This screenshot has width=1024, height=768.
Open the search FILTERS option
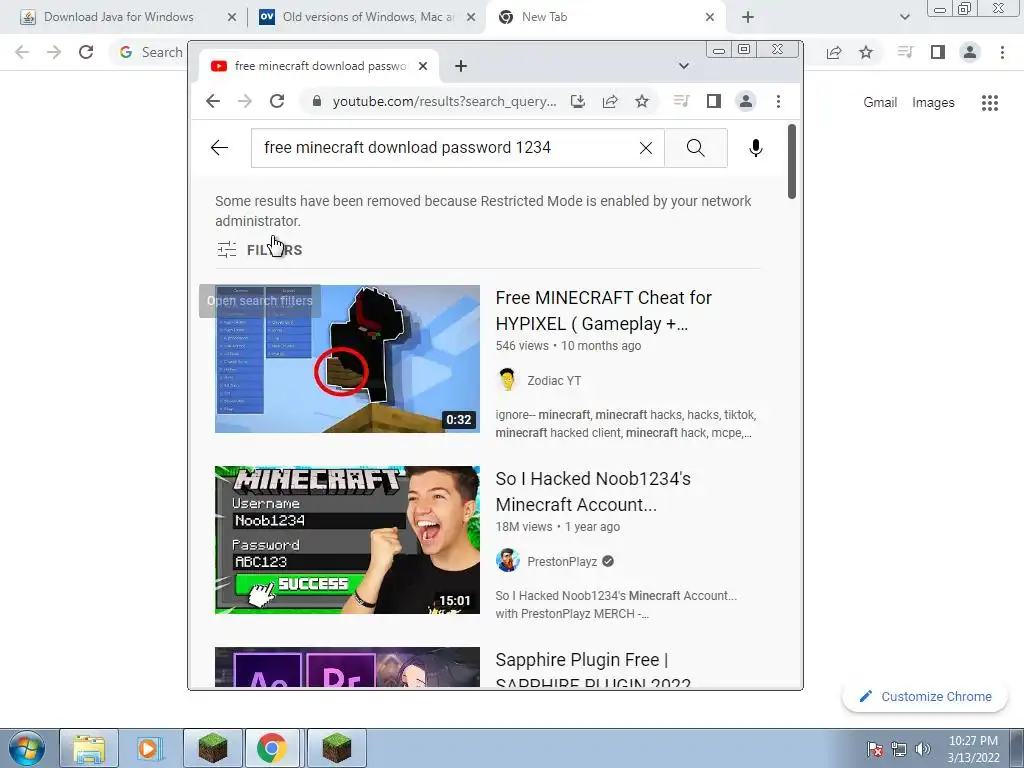coord(260,249)
